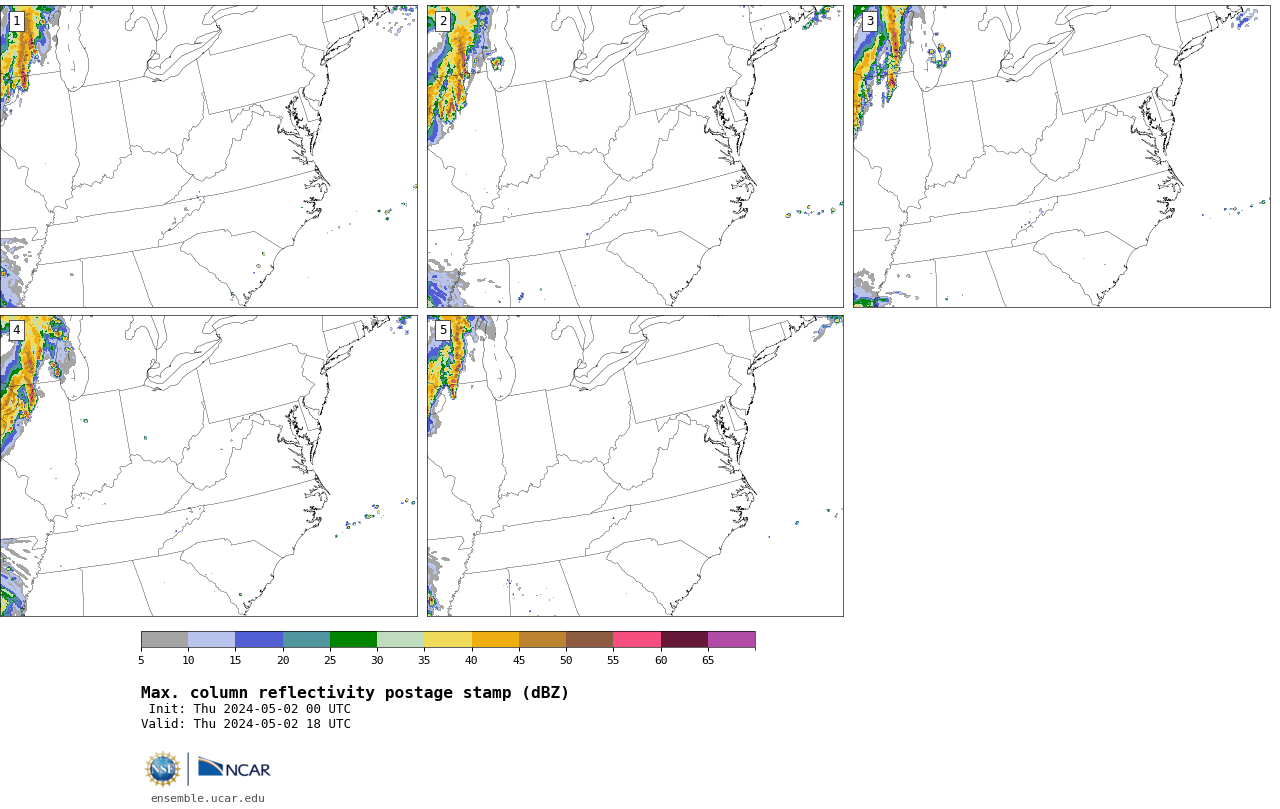The image size is (1280, 809).
Task: Click the gray 5-10 dBZ color swatch
Action: coord(164,640)
